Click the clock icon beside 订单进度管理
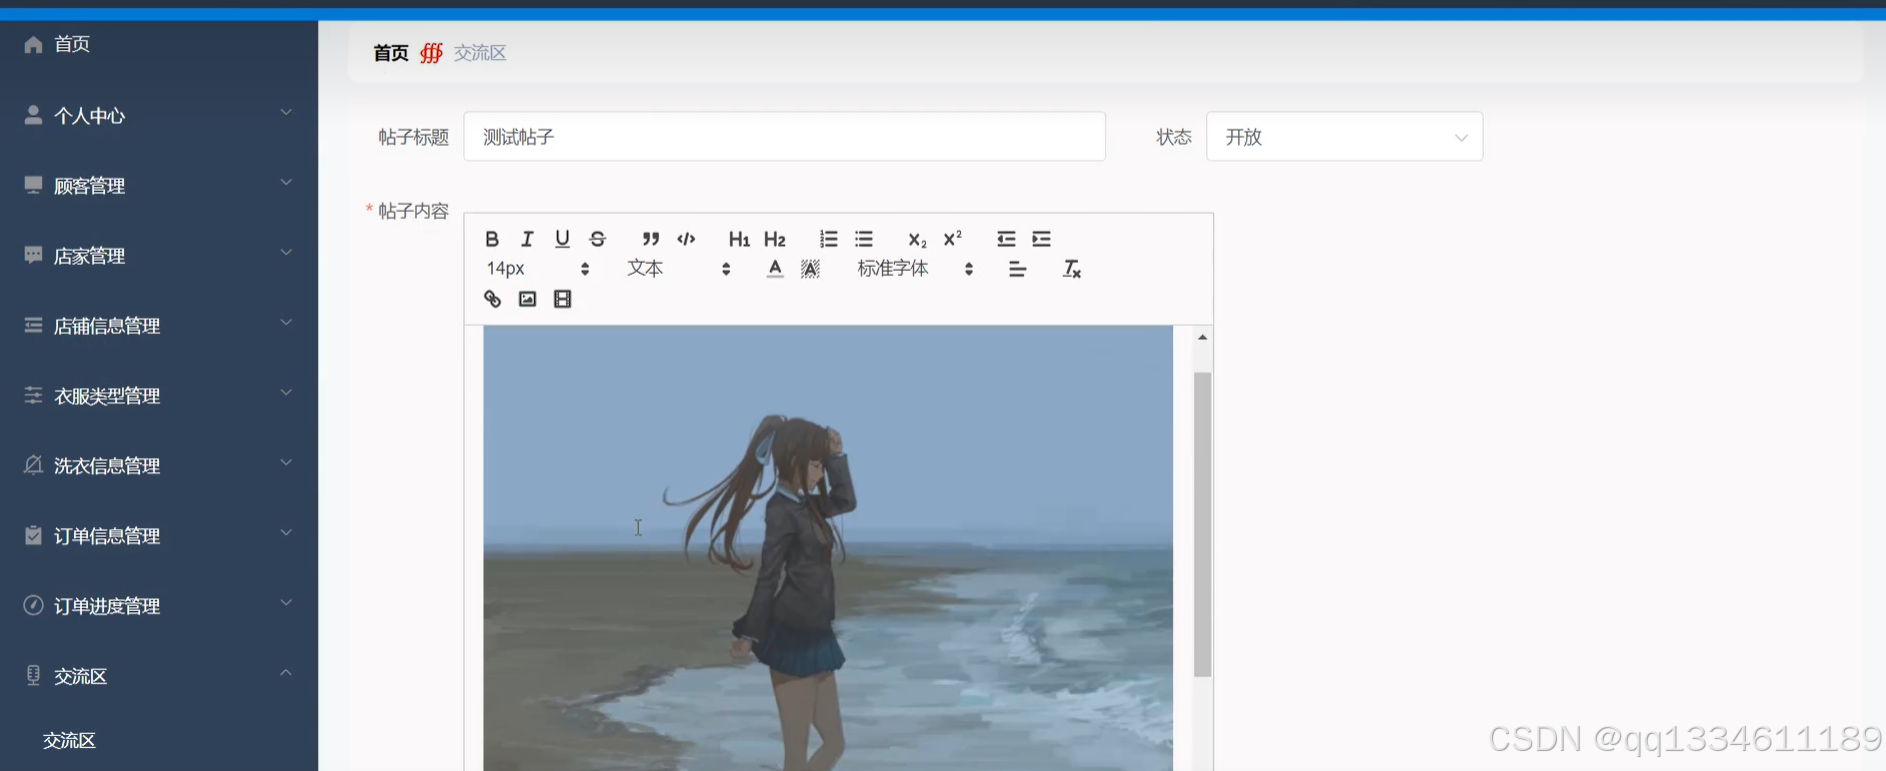The width and height of the screenshot is (1886, 771). (33, 605)
